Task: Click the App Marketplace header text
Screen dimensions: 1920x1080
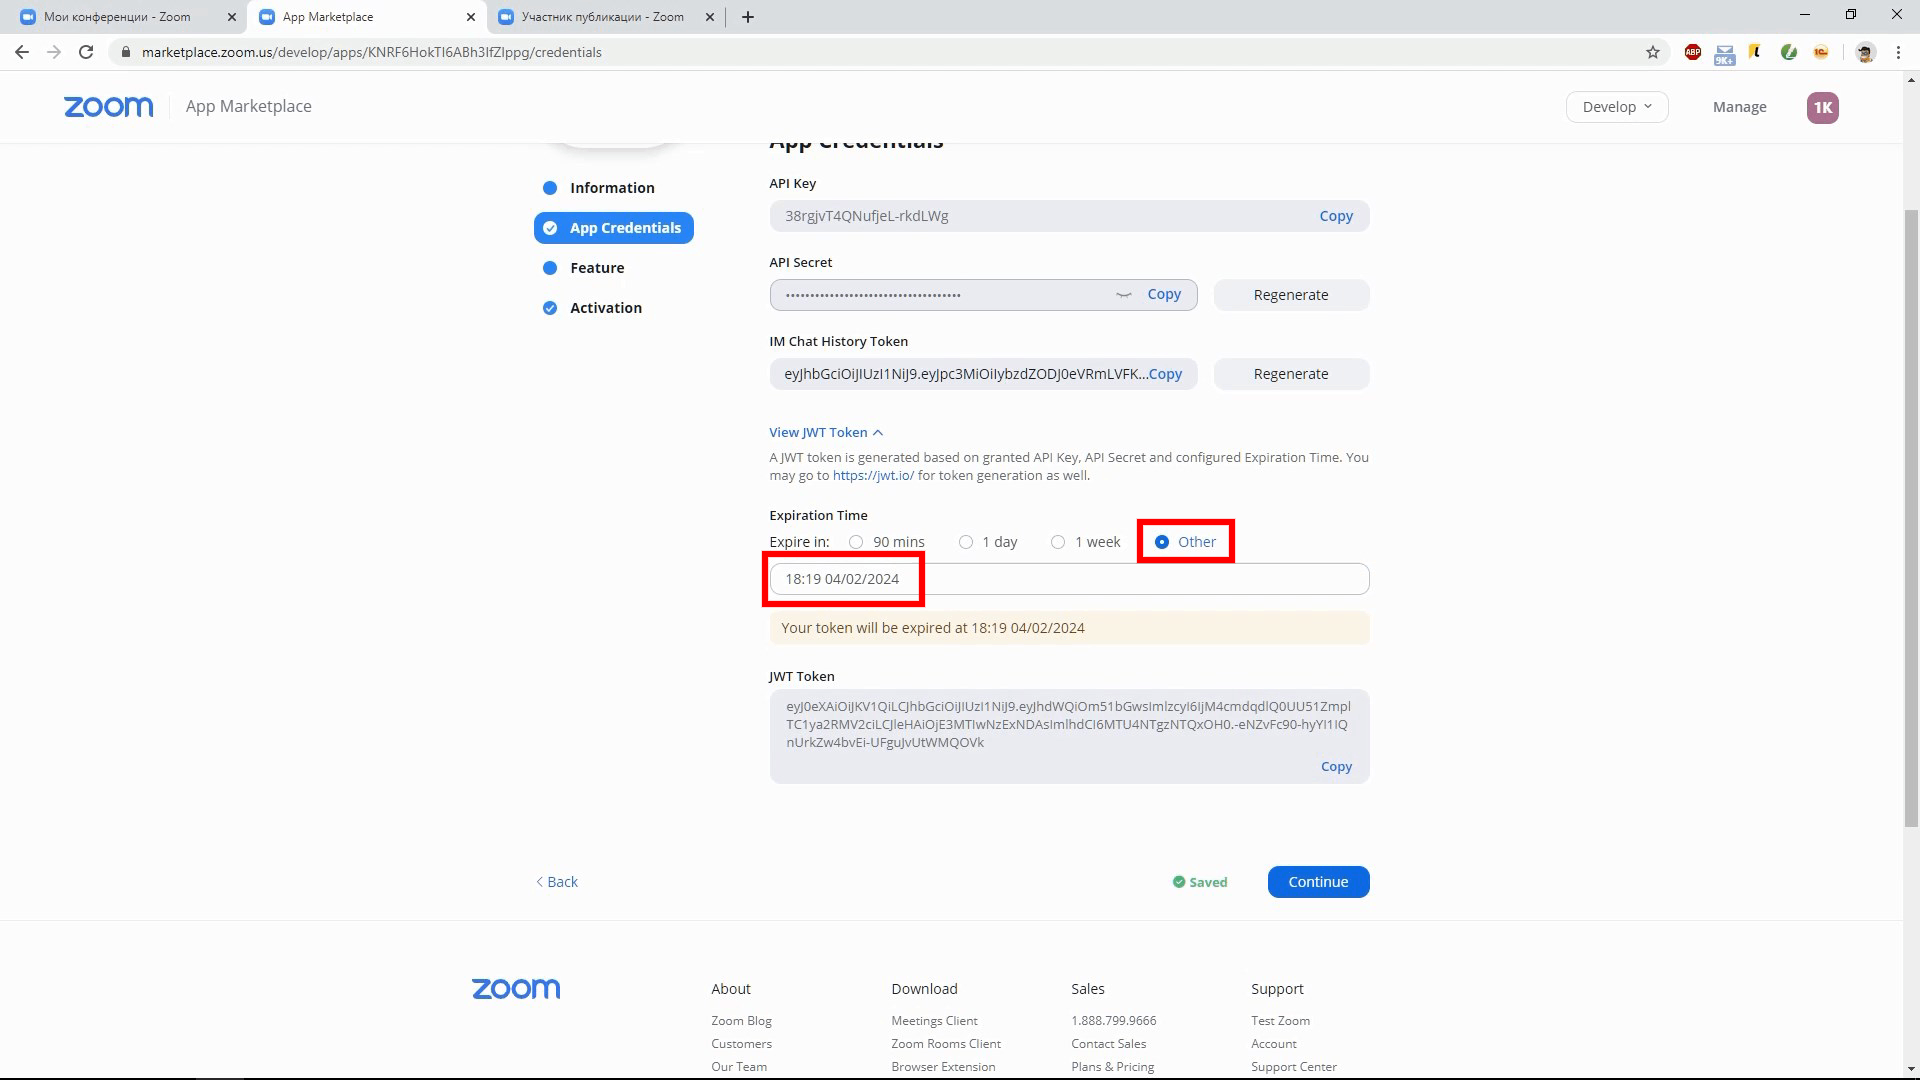Action: (248, 107)
